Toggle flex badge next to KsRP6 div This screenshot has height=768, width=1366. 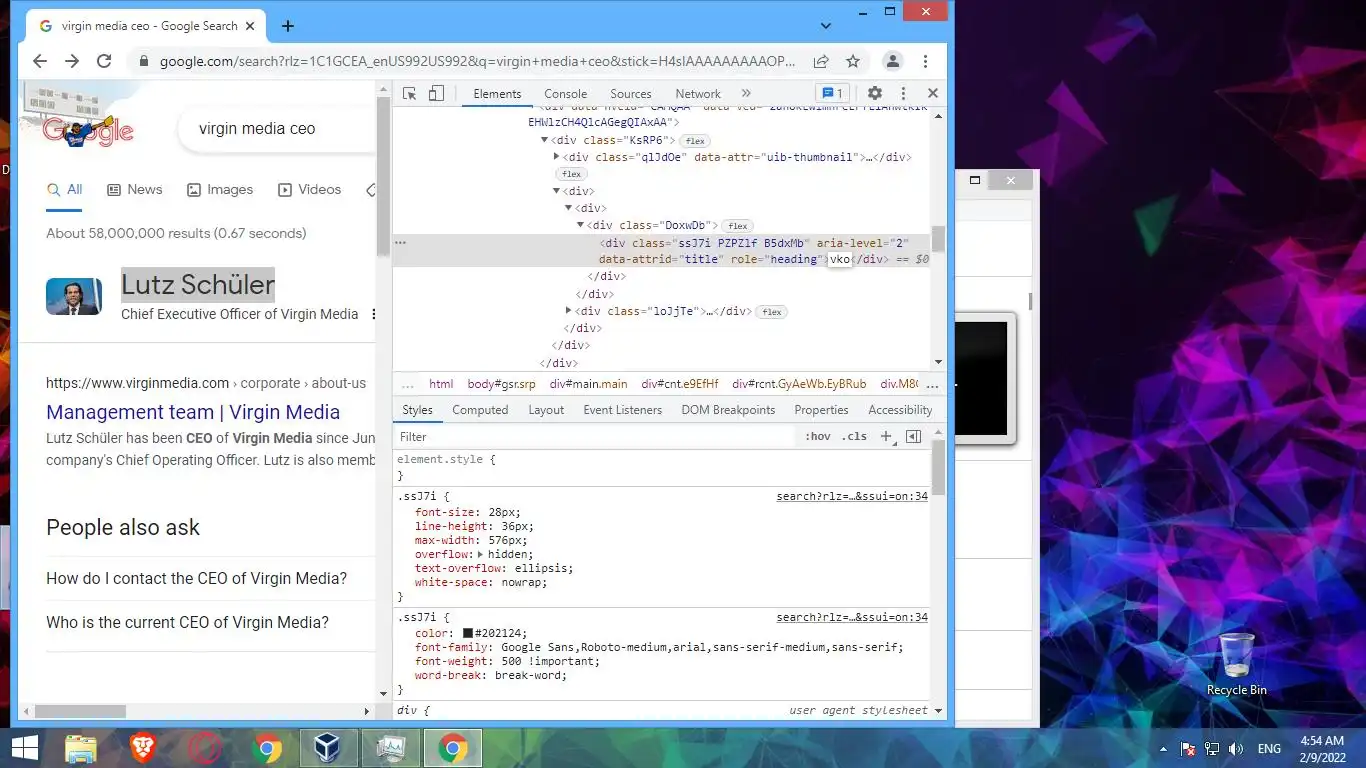(x=696, y=141)
